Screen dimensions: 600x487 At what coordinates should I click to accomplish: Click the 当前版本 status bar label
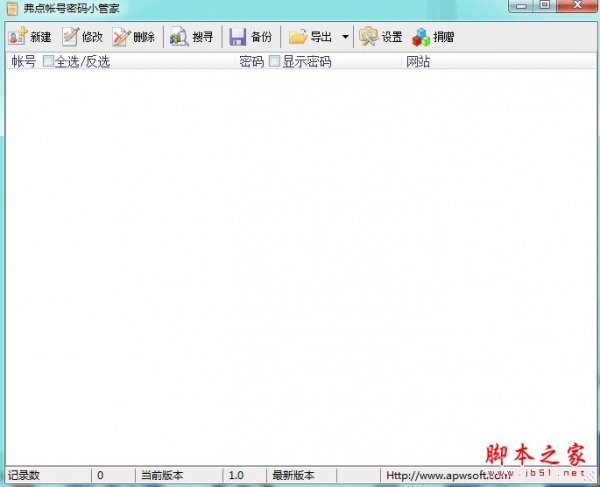point(162,475)
